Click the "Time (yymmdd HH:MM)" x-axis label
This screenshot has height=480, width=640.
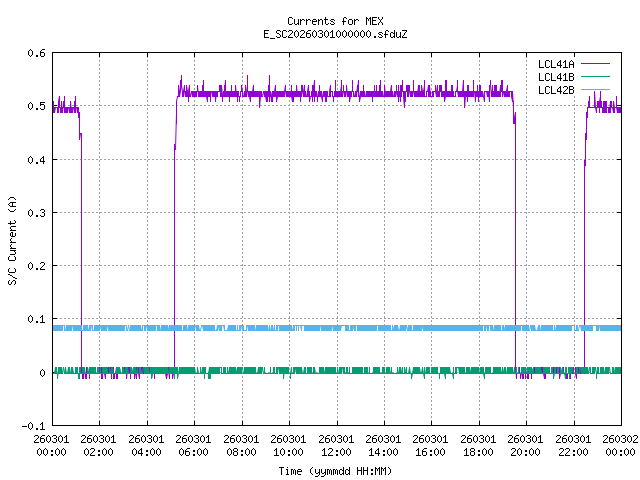click(x=335, y=469)
